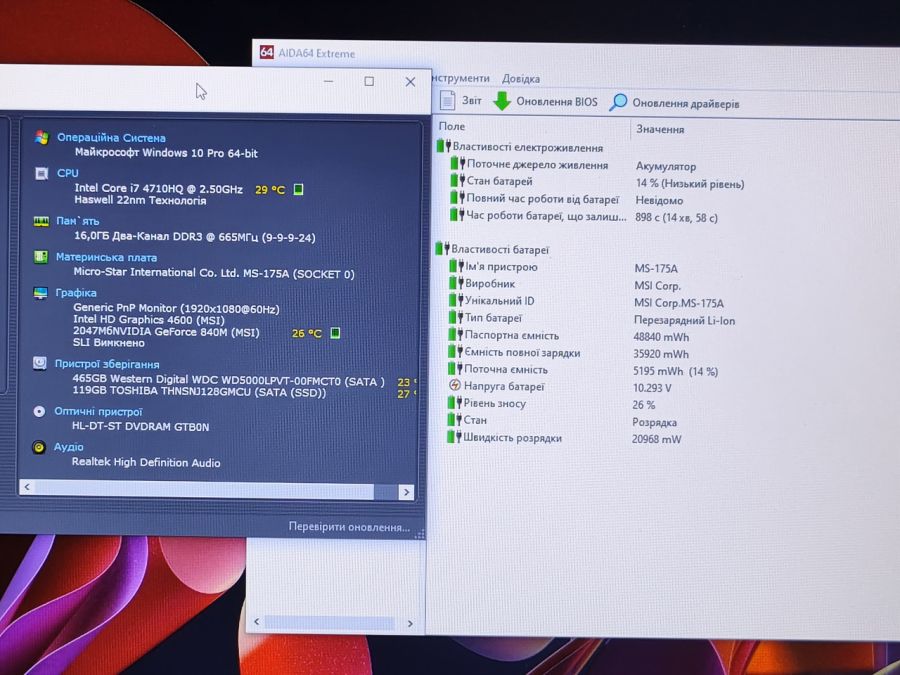Click battery icon on Рівень зносу row
The width and height of the screenshot is (900, 675).
455,402
